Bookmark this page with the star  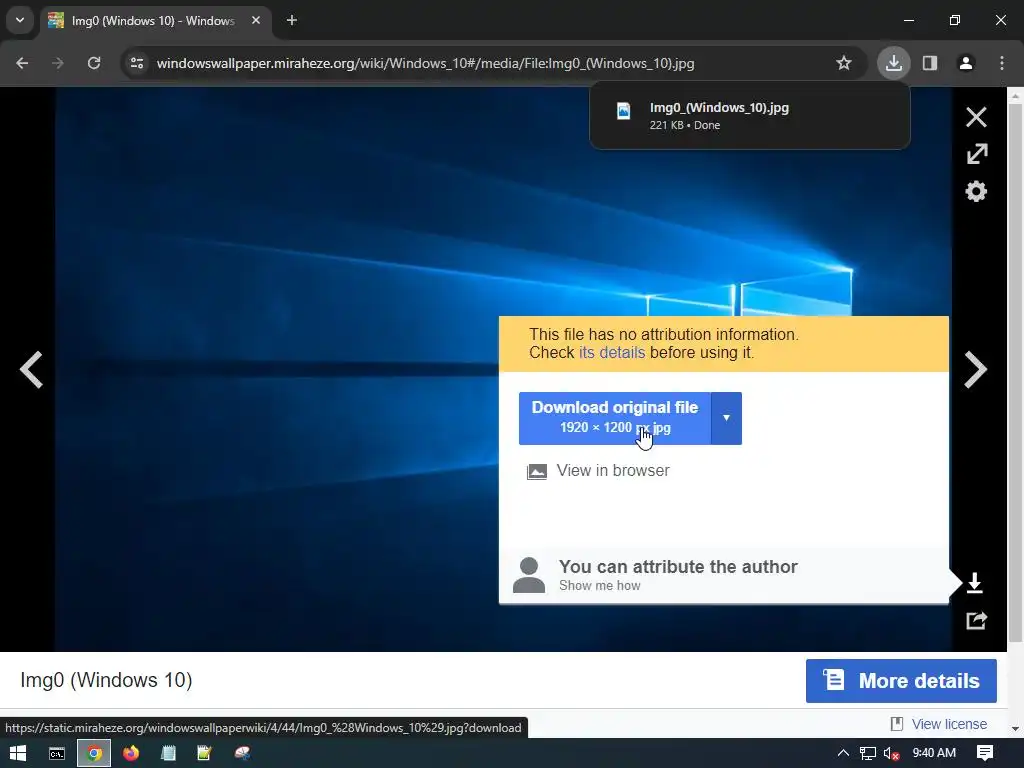tap(844, 63)
